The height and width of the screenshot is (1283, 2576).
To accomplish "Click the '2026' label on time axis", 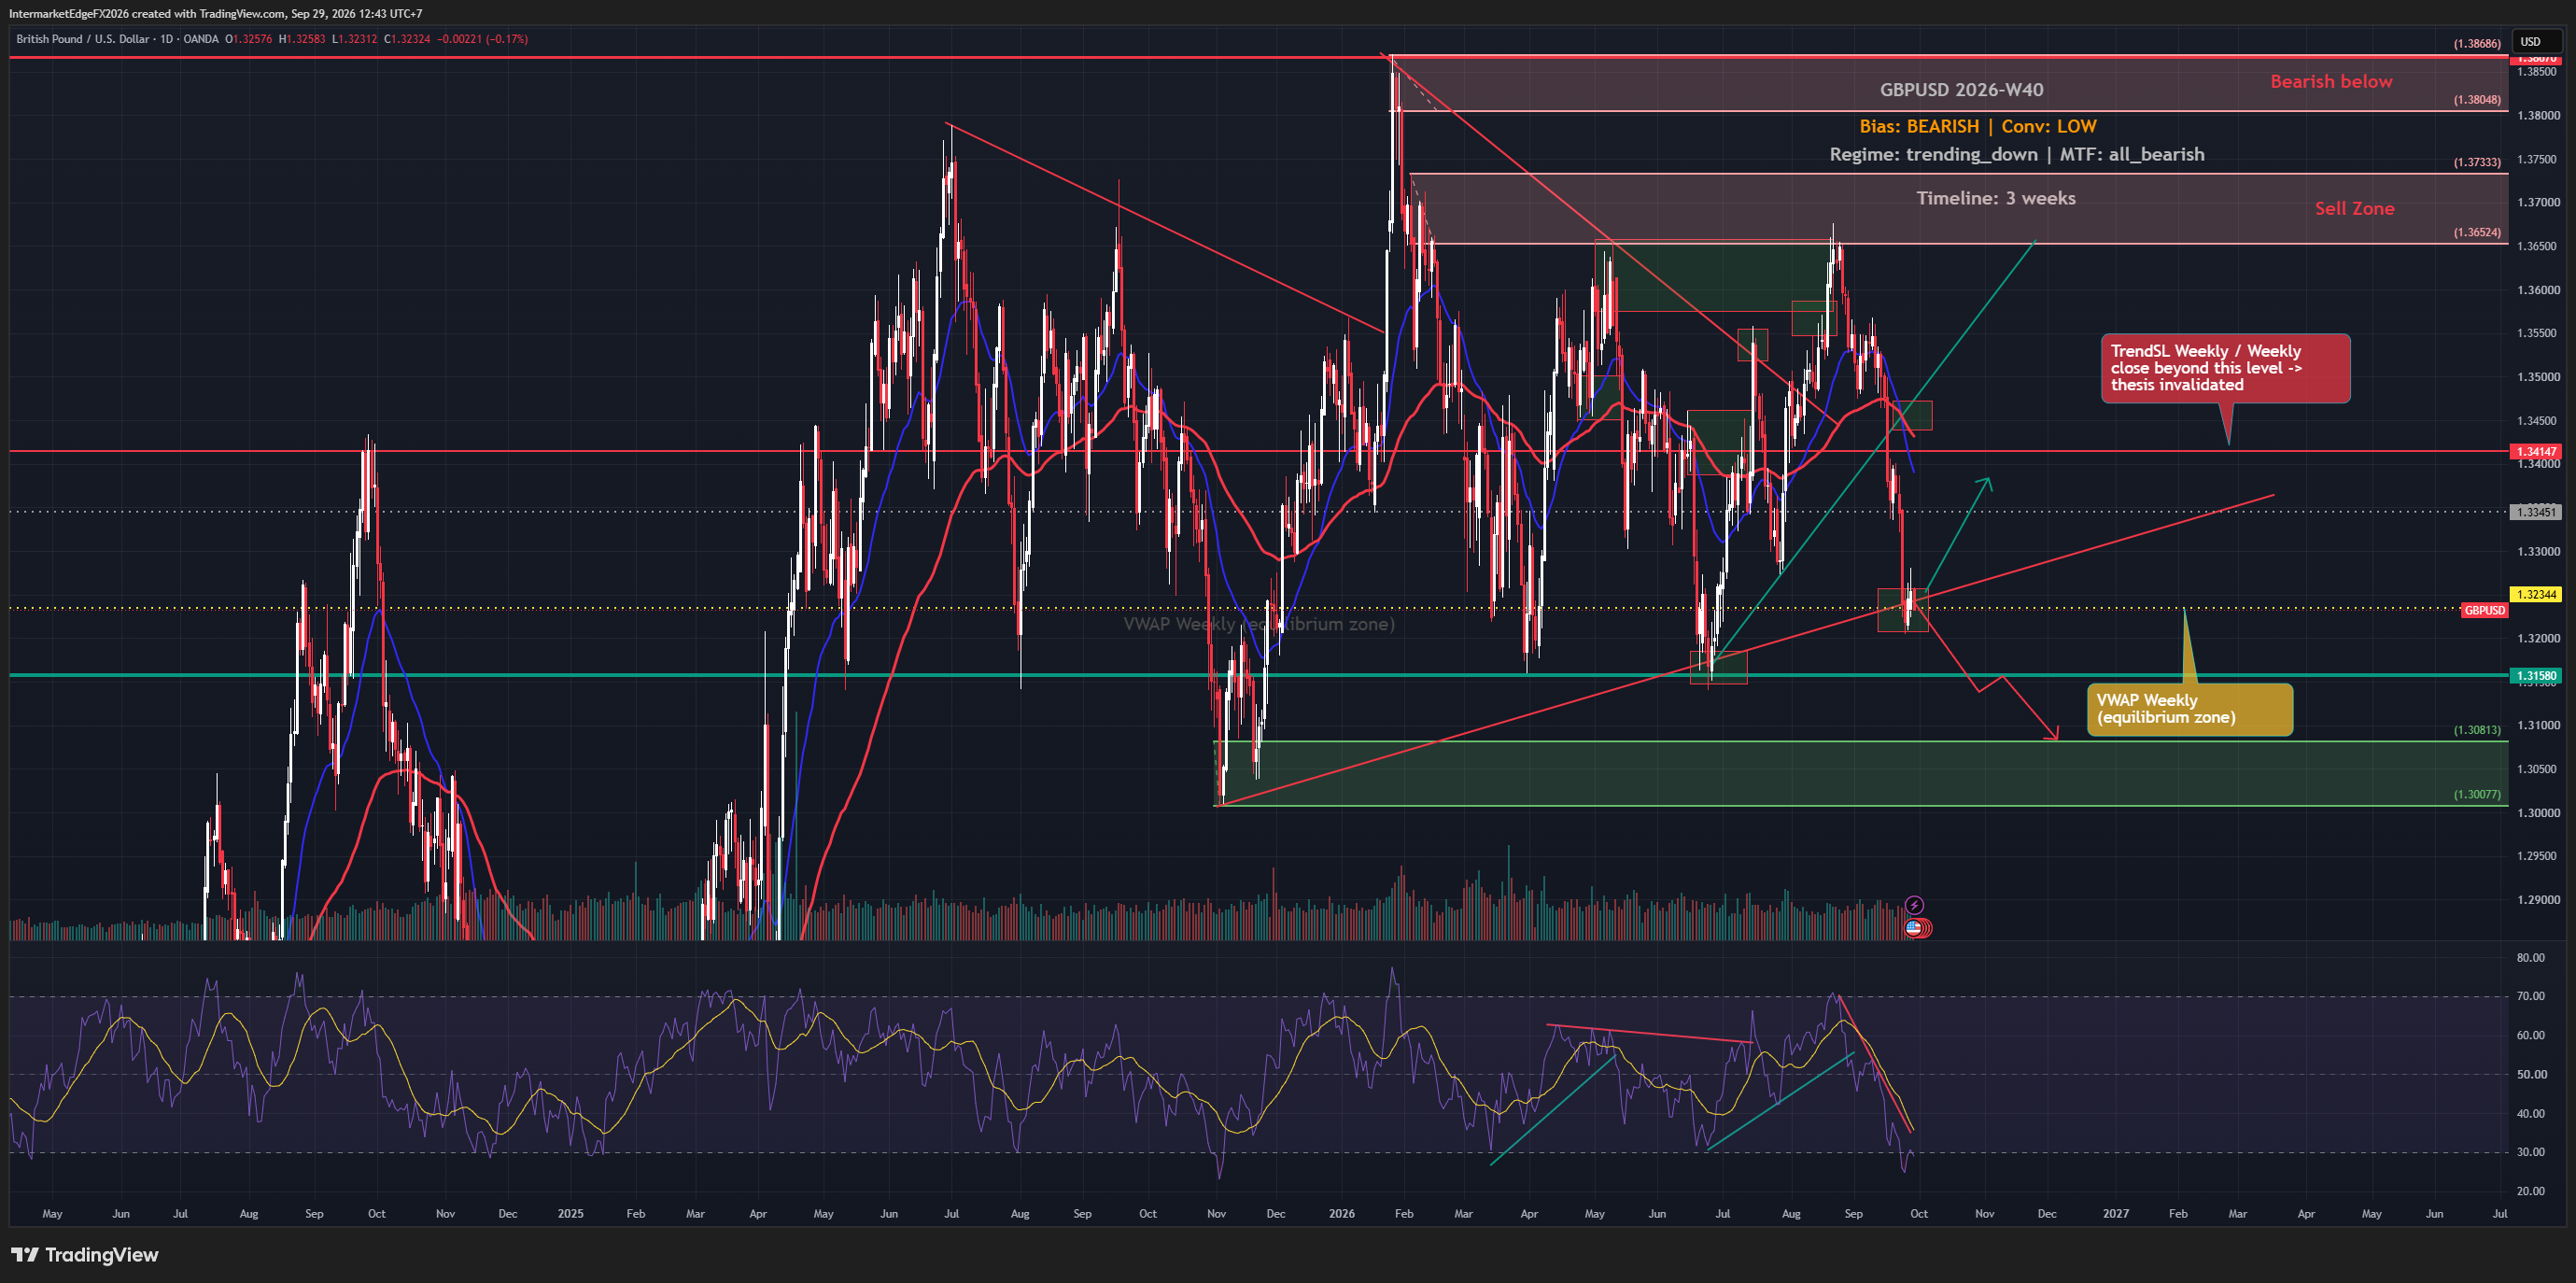I will [1341, 1214].
